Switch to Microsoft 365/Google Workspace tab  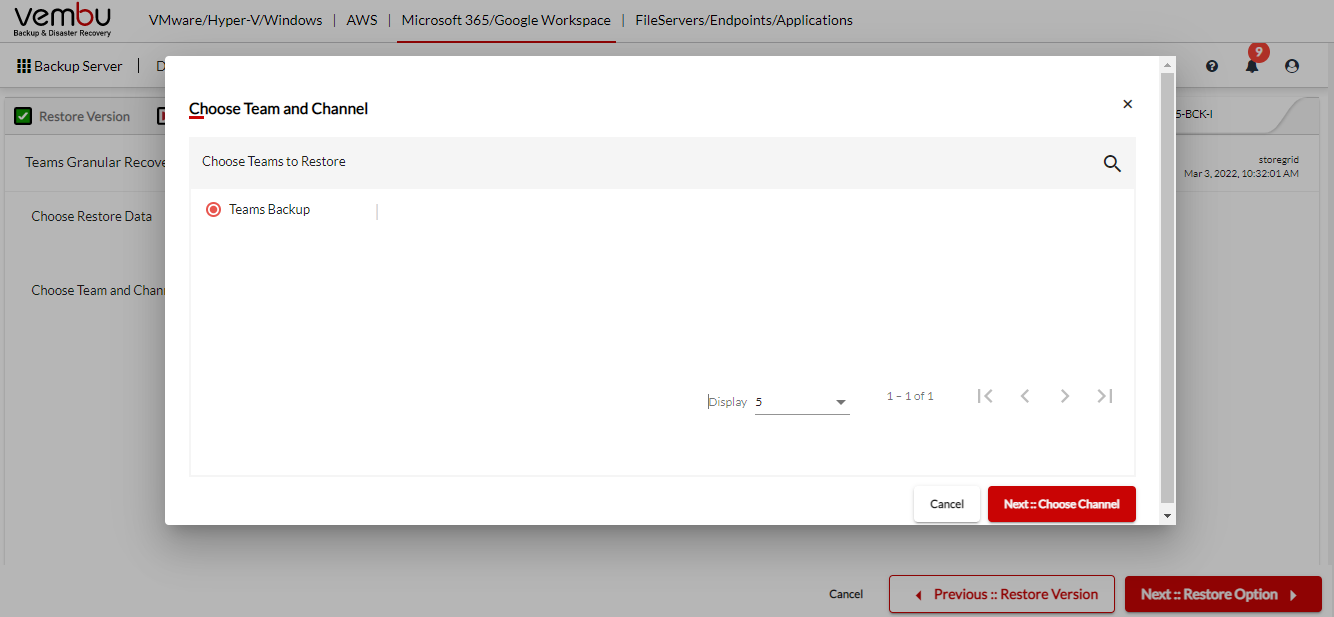pos(506,20)
